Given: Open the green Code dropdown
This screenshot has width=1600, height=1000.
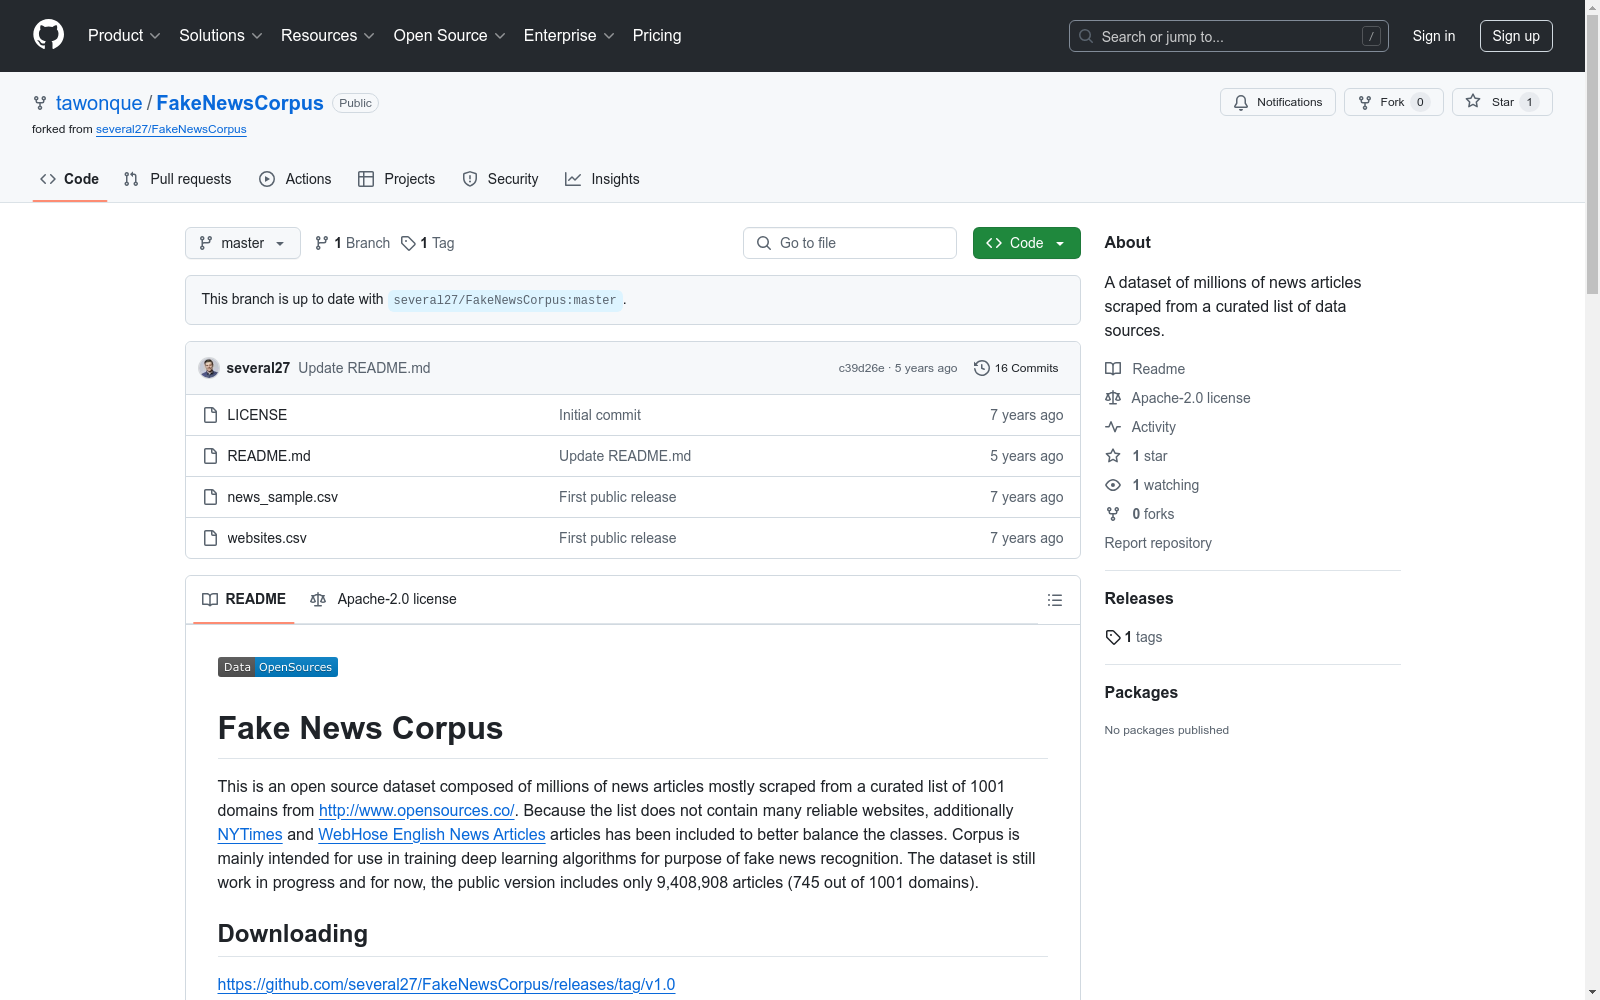Looking at the screenshot, I should [1027, 243].
